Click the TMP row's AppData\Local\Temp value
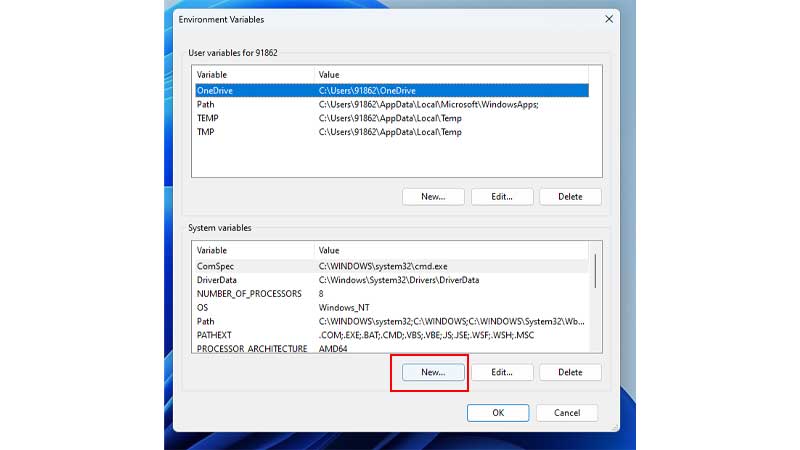Screen dimensions: 800x450 390,132
